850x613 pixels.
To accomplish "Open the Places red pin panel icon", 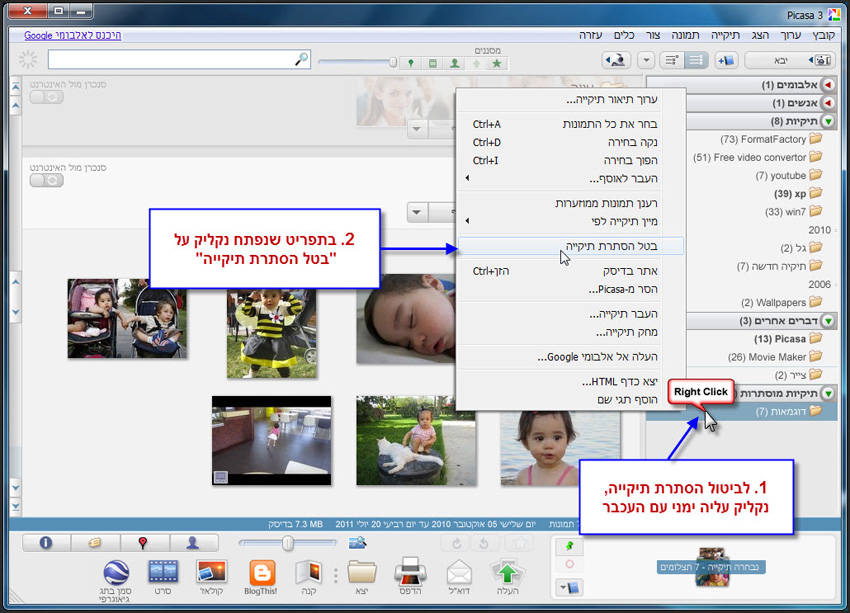I will coord(143,543).
